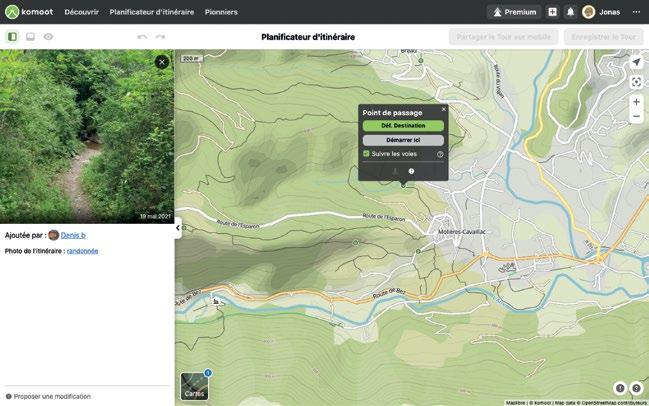This screenshot has height=406, width=649.
Task: Zoom out the map with minus
Action: click(x=636, y=116)
